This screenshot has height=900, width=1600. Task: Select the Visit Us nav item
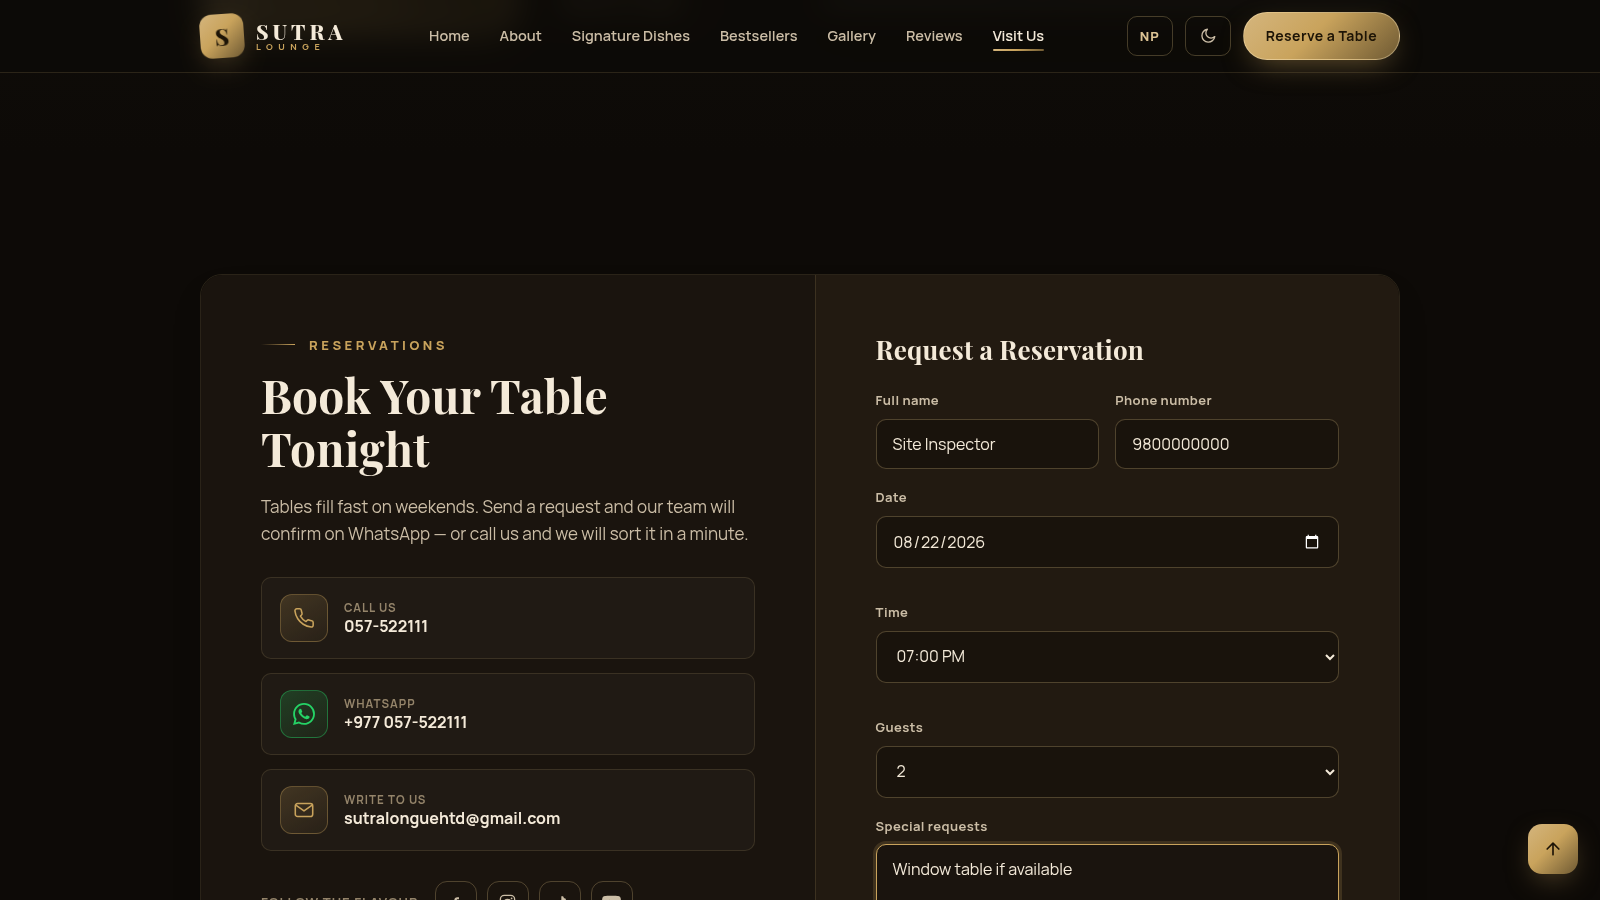coord(1018,36)
